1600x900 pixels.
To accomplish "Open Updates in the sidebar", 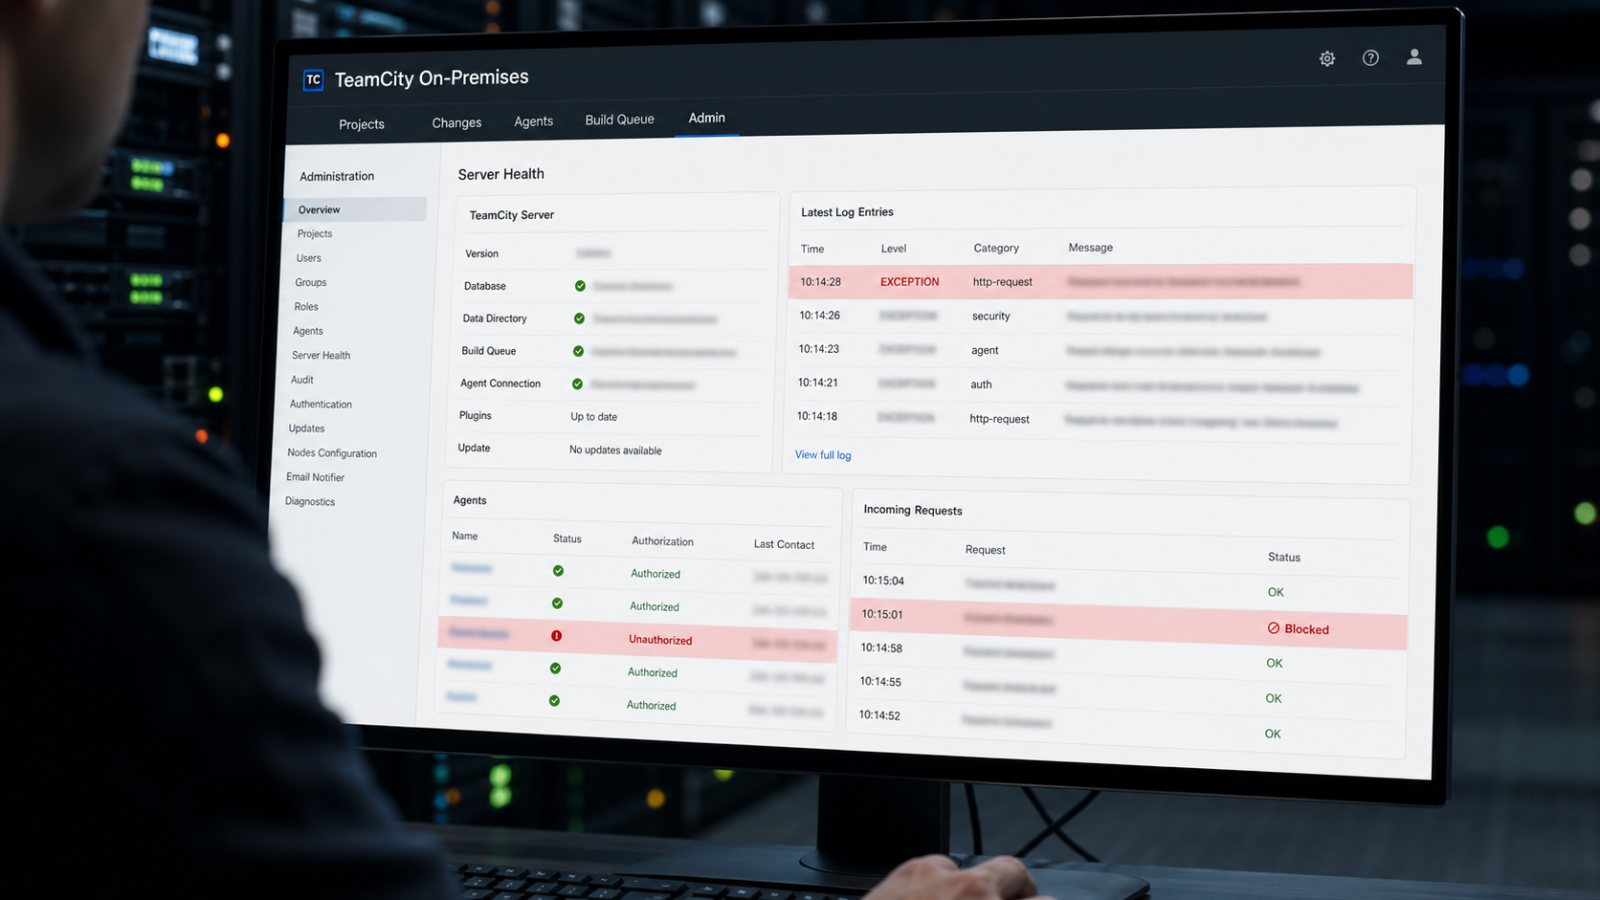I will pyautogui.click(x=307, y=428).
